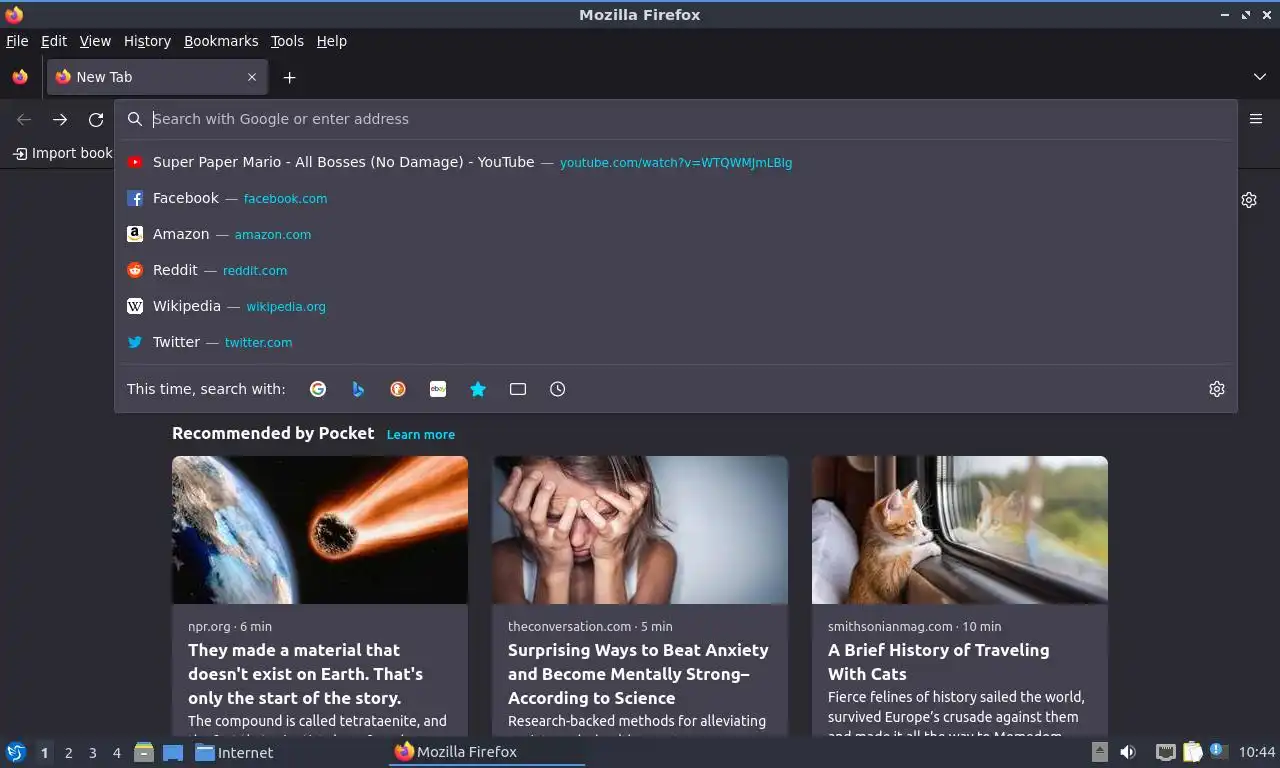Open the kitten on train thumbnail
The image size is (1280, 768).
point(960,530)
